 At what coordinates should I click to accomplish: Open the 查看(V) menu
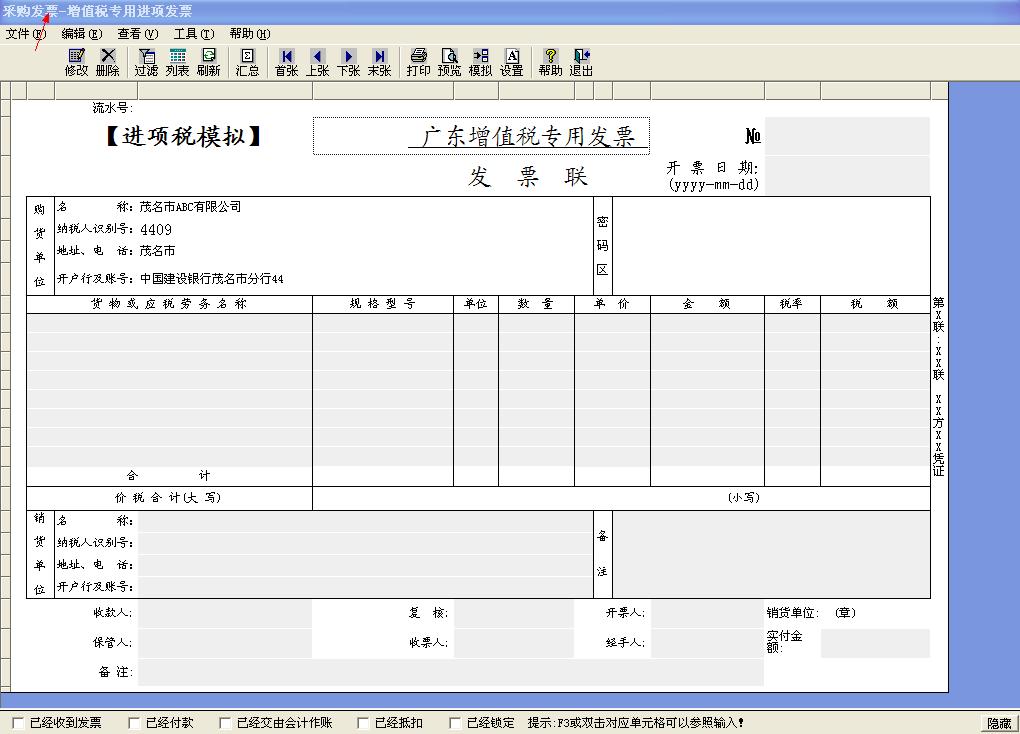[138, 34]
